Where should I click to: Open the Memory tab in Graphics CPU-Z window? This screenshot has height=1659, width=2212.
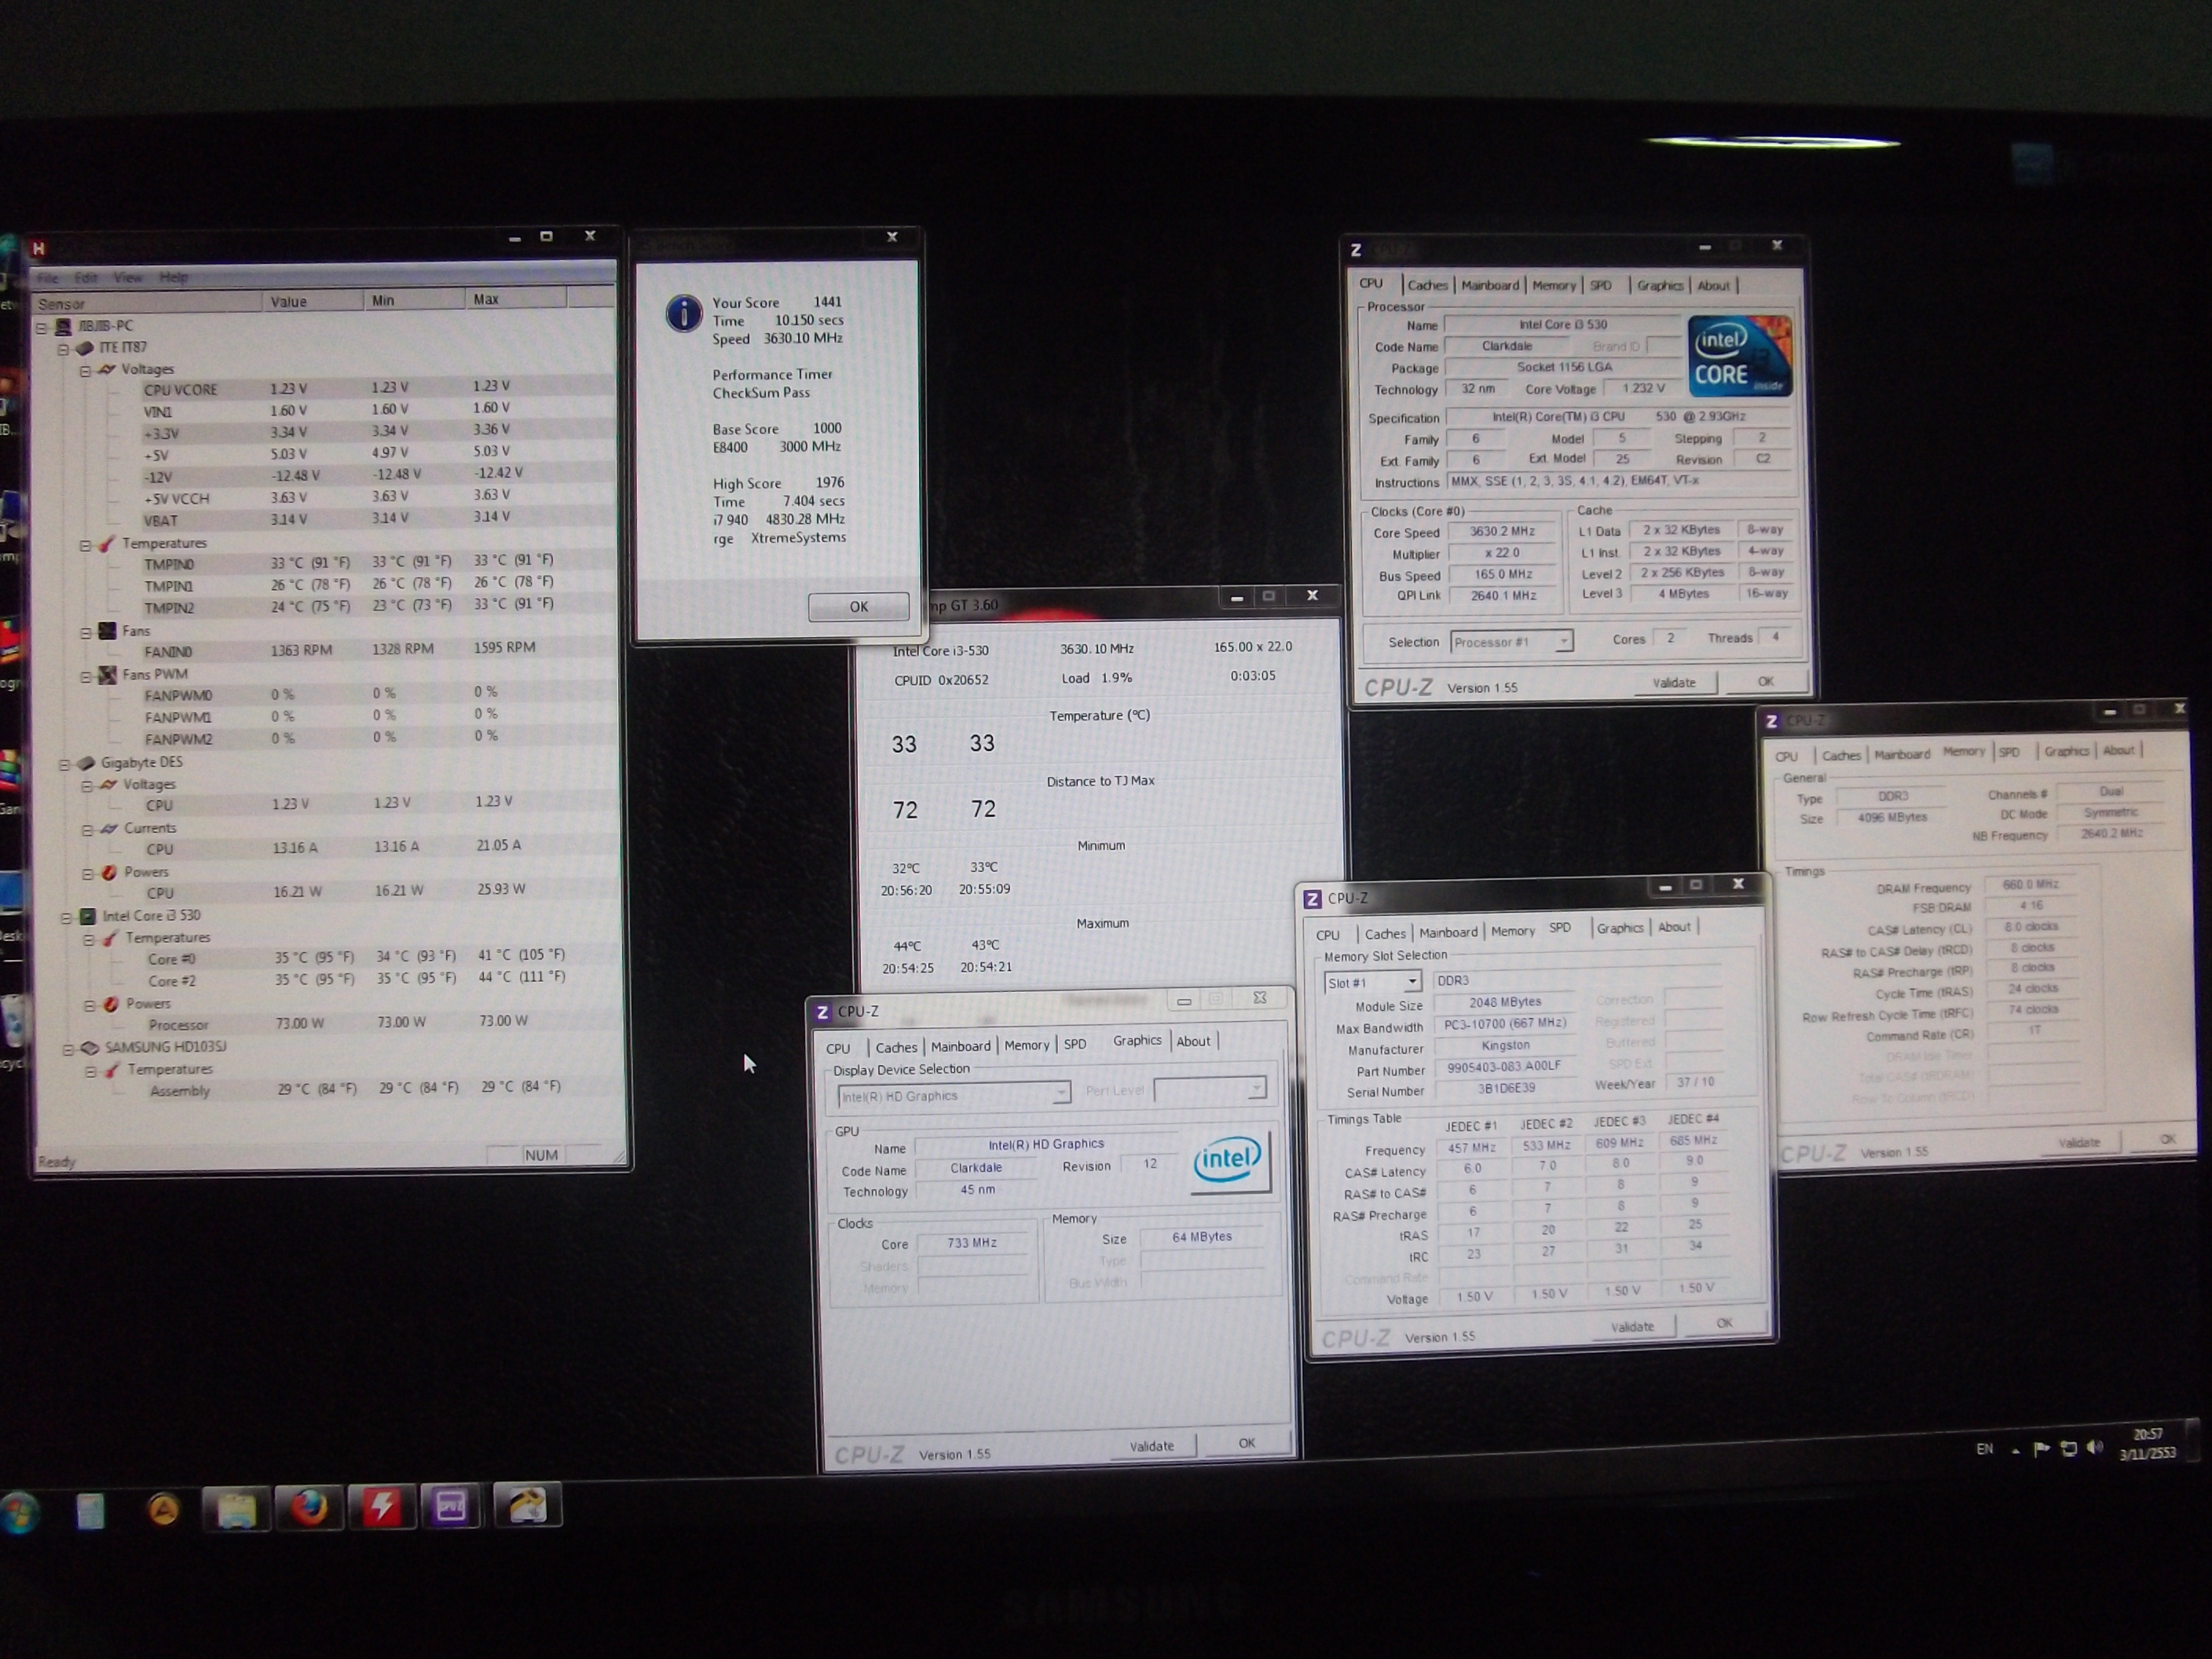pyautogui.click(x=1026, y=1046)
